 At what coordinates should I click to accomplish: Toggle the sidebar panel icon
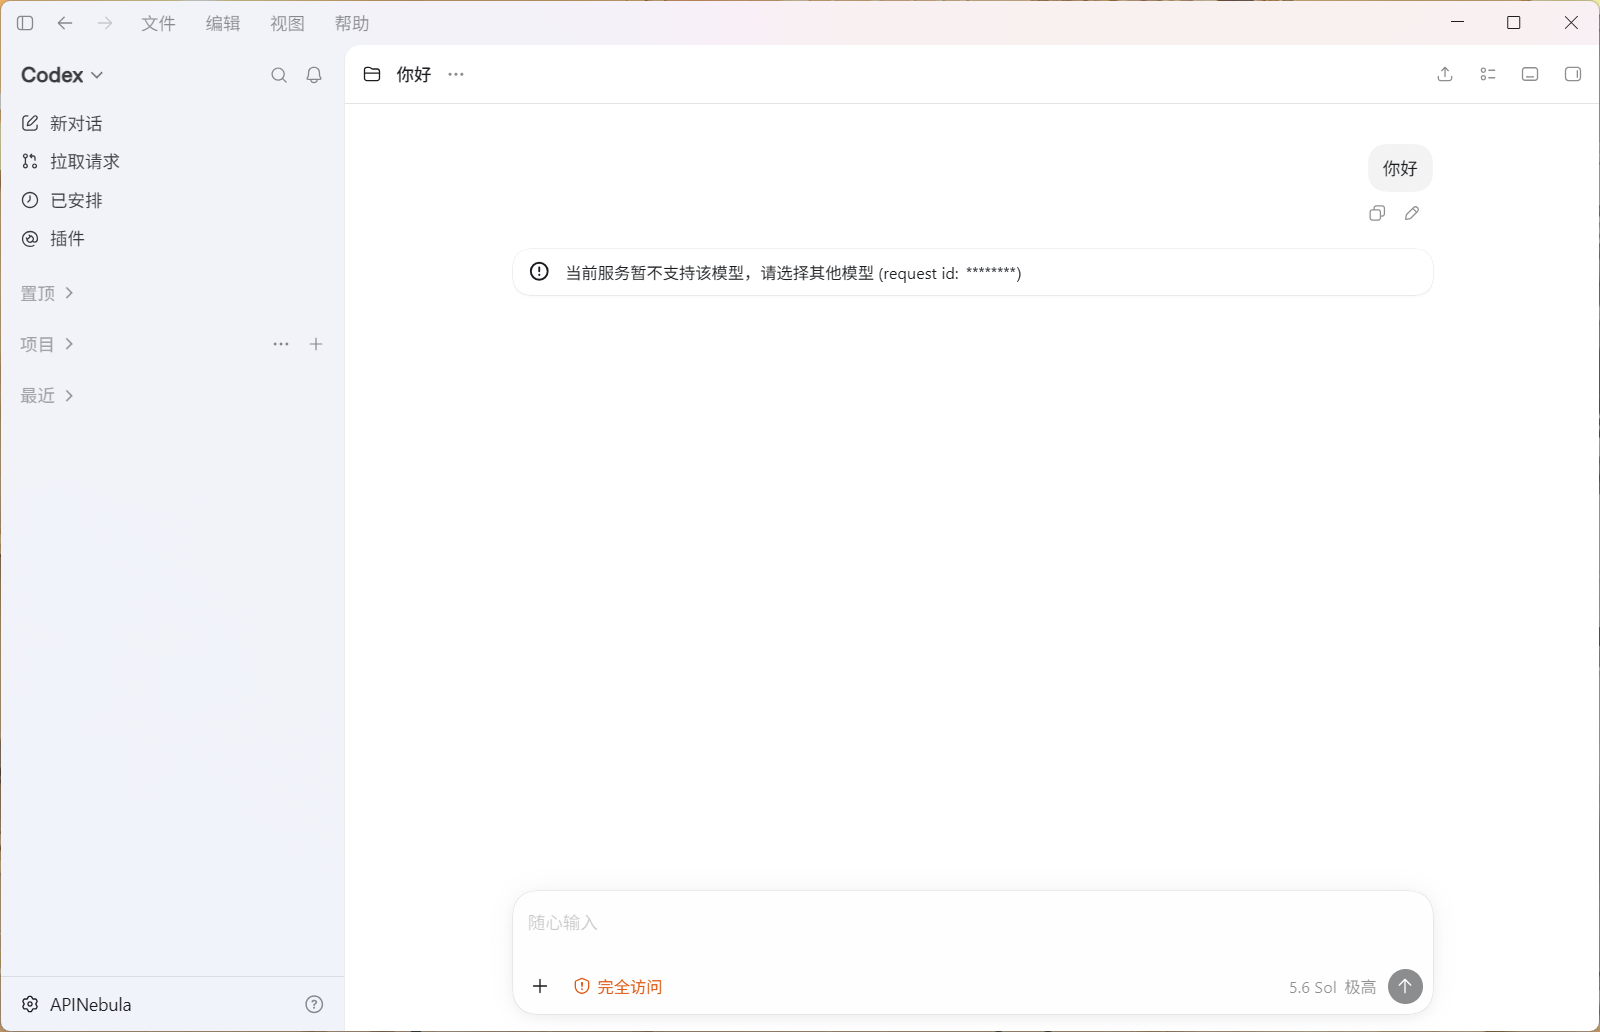click(25, 23)
